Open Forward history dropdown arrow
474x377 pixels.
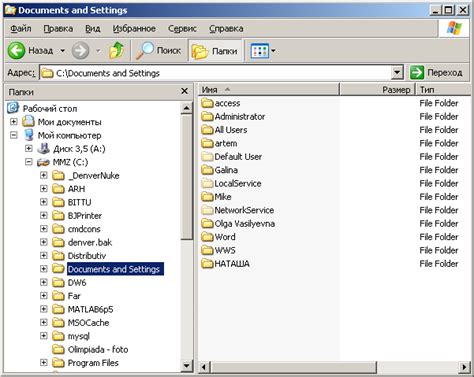(x=98, y=51)
